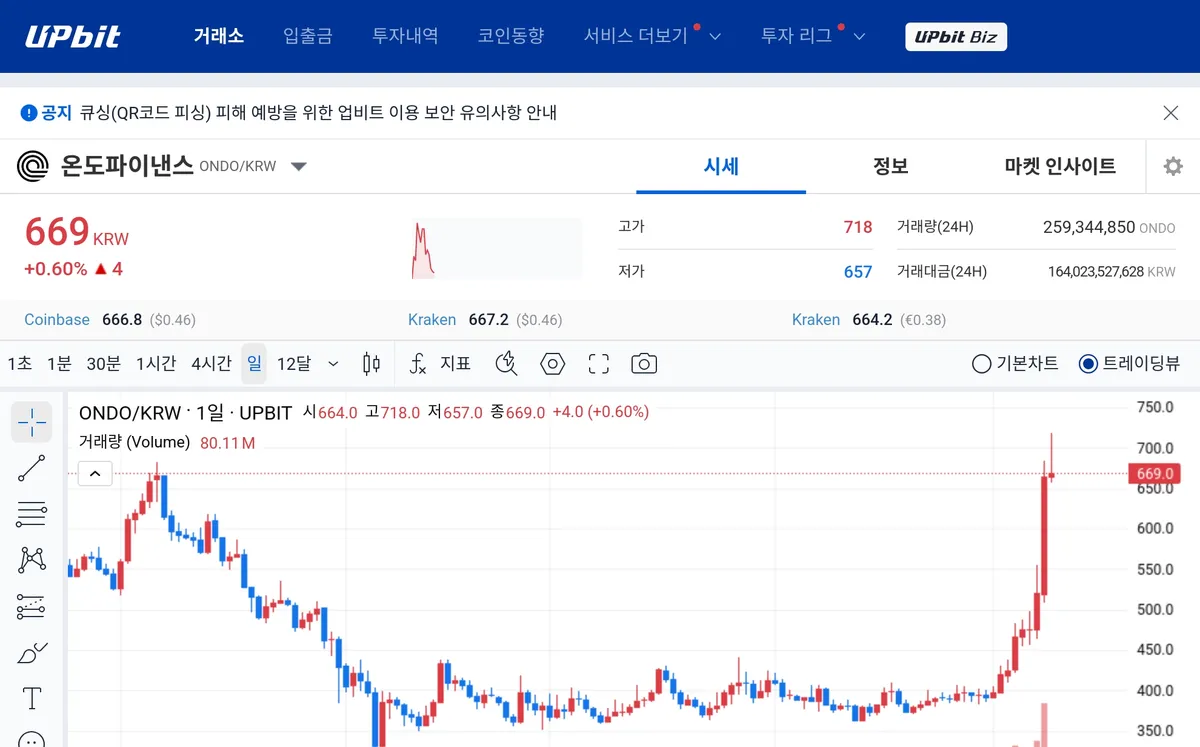Open the 입출금 menu
The height and width of the screenshot is (747, 1200).
point(308,36)
